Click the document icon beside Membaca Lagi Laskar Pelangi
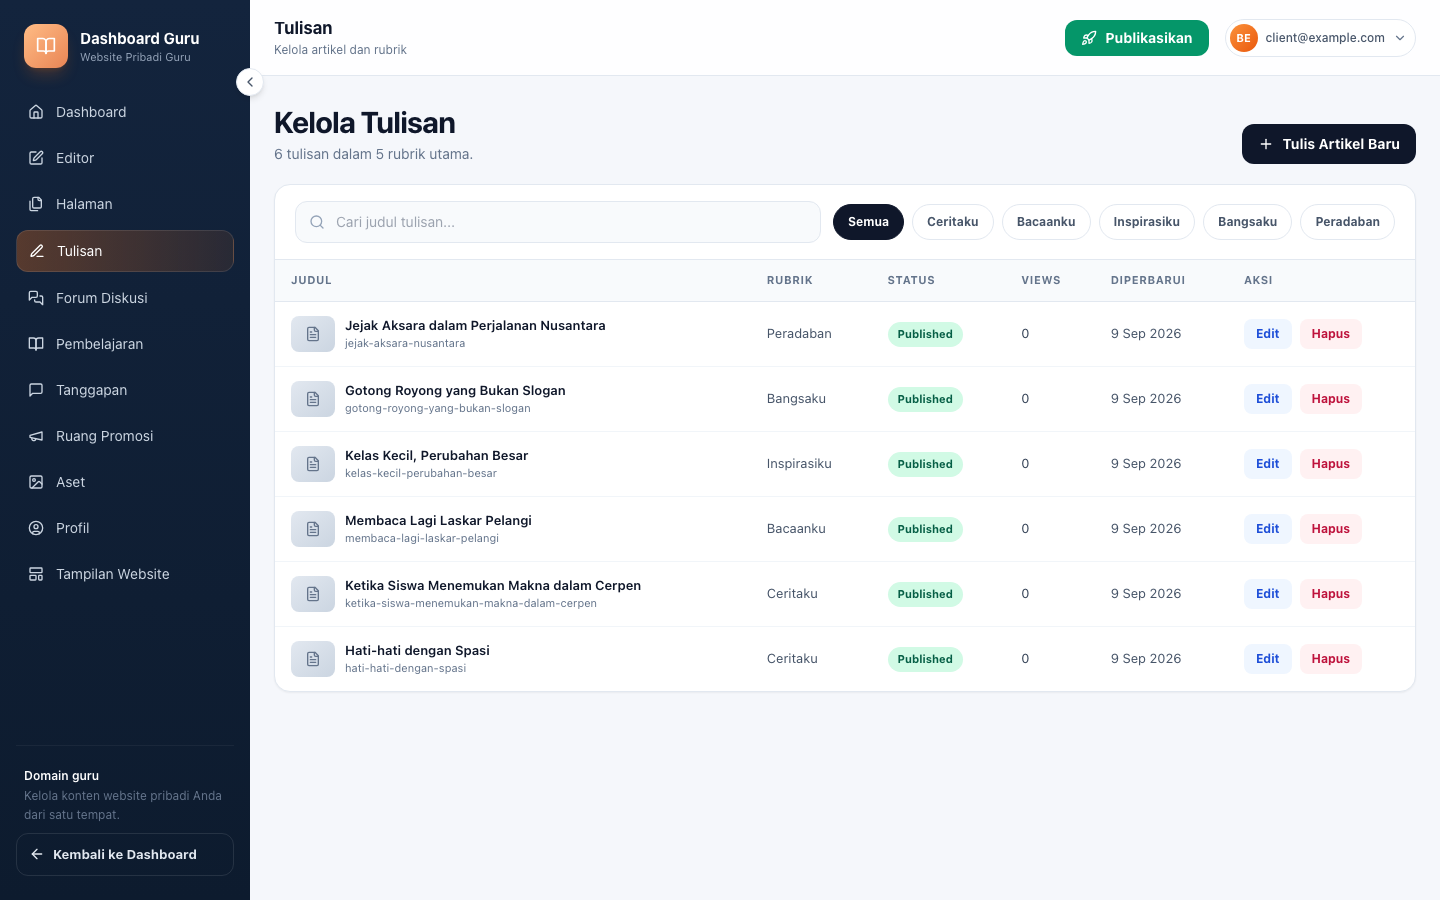The height and width of the screenshot is (900, 1440). [313, 529]
